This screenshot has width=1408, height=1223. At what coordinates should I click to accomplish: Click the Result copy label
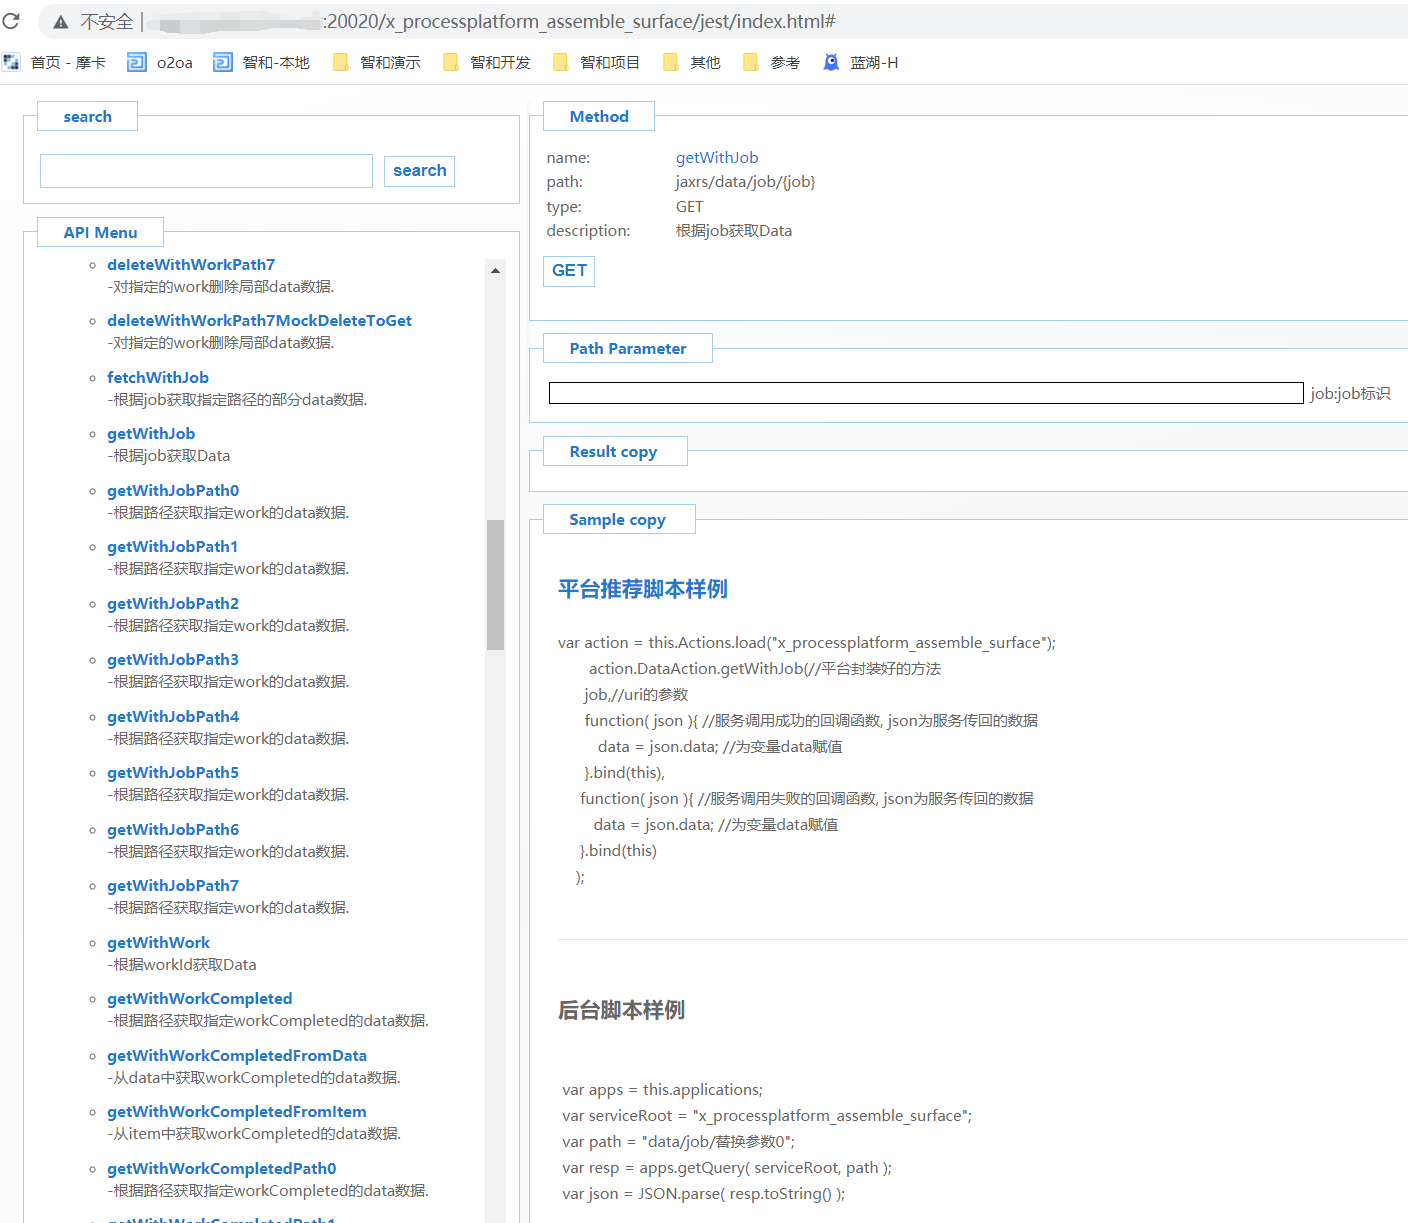coord(614,452)
